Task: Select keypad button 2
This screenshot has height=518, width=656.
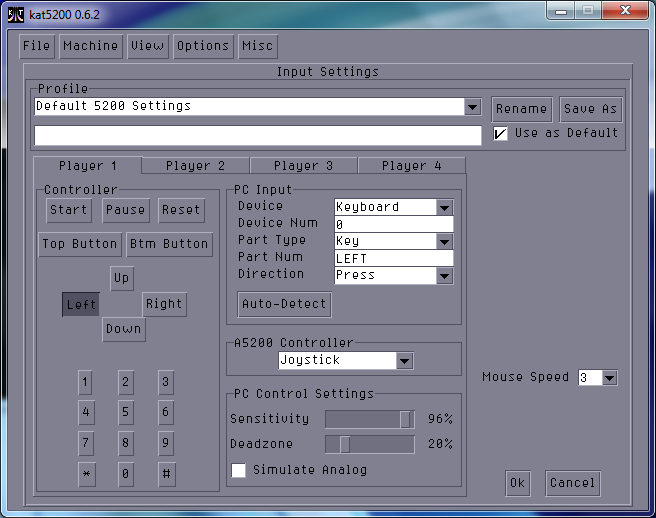Action: click(x=126, y=382)
